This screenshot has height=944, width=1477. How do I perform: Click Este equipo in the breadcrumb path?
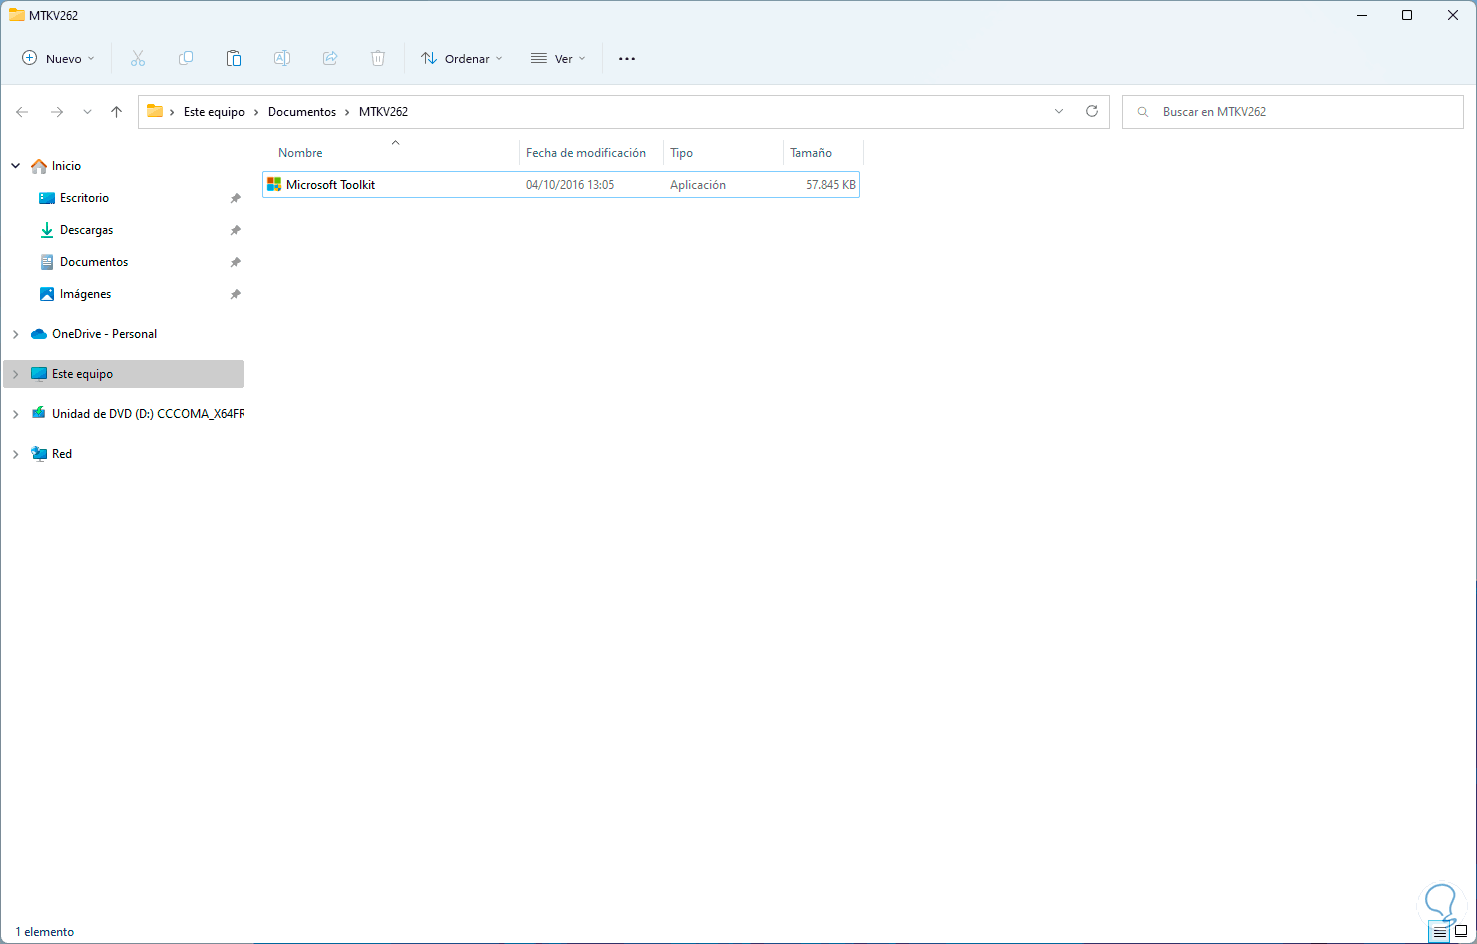[214, 112]
